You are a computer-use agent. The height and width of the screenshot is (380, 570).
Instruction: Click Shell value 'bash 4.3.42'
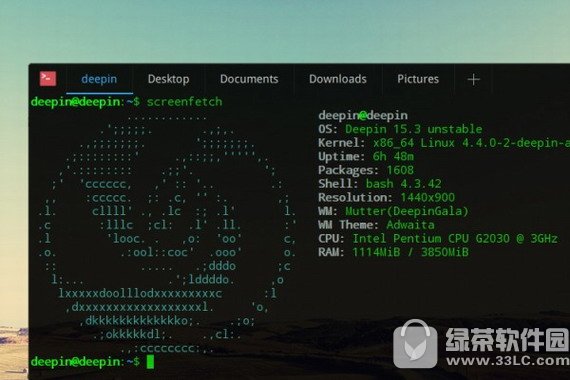[x=404, y=184]
